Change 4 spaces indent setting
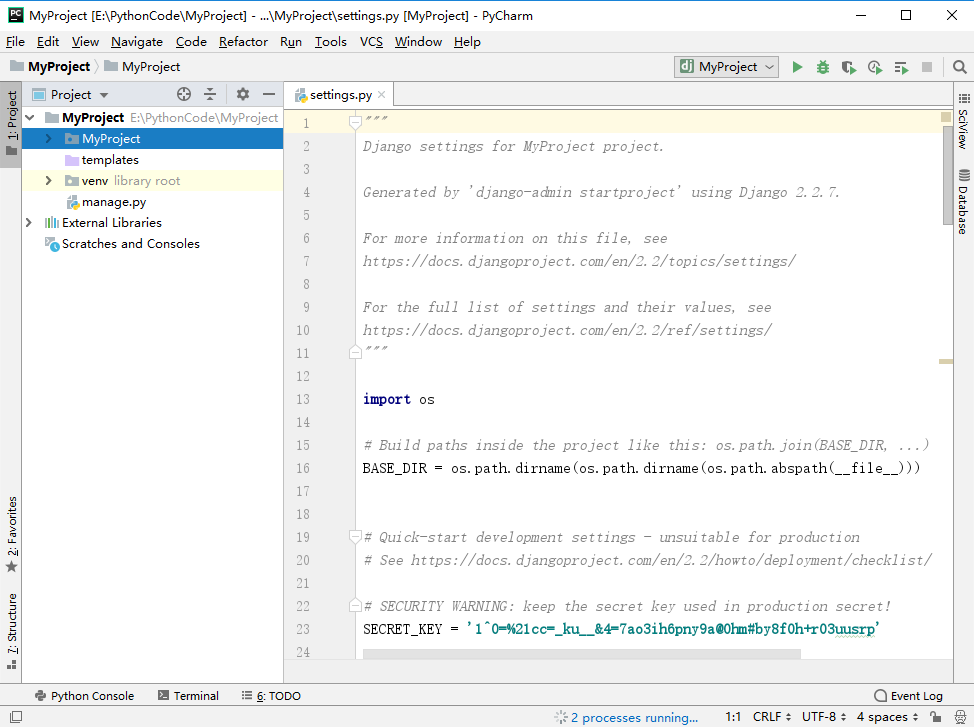 coord(887,717)
